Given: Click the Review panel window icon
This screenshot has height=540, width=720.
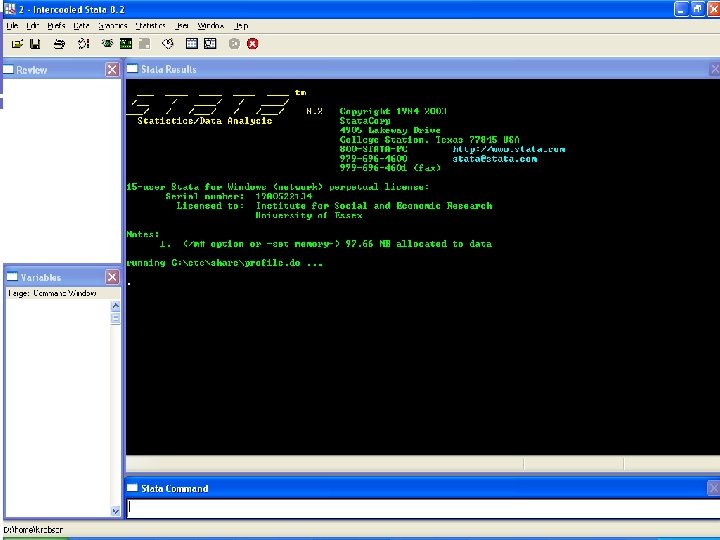Looking at the screenshot, I should point(8,69).
